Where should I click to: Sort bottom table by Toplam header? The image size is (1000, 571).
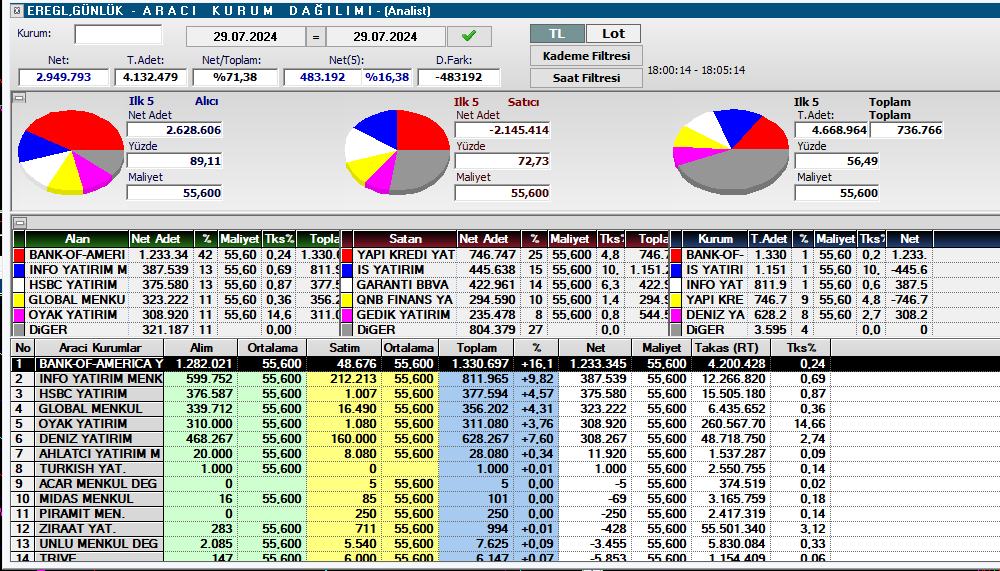[476, 348]
